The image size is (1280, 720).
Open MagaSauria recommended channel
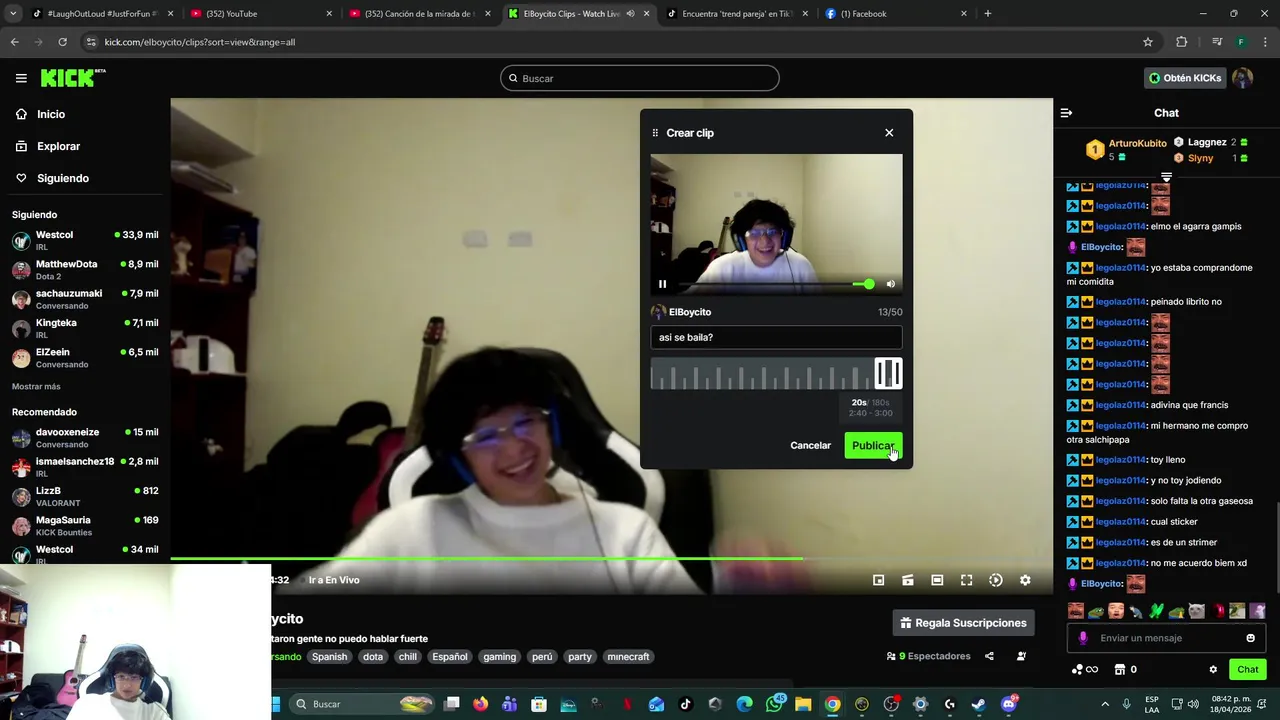tap(85, 526)
